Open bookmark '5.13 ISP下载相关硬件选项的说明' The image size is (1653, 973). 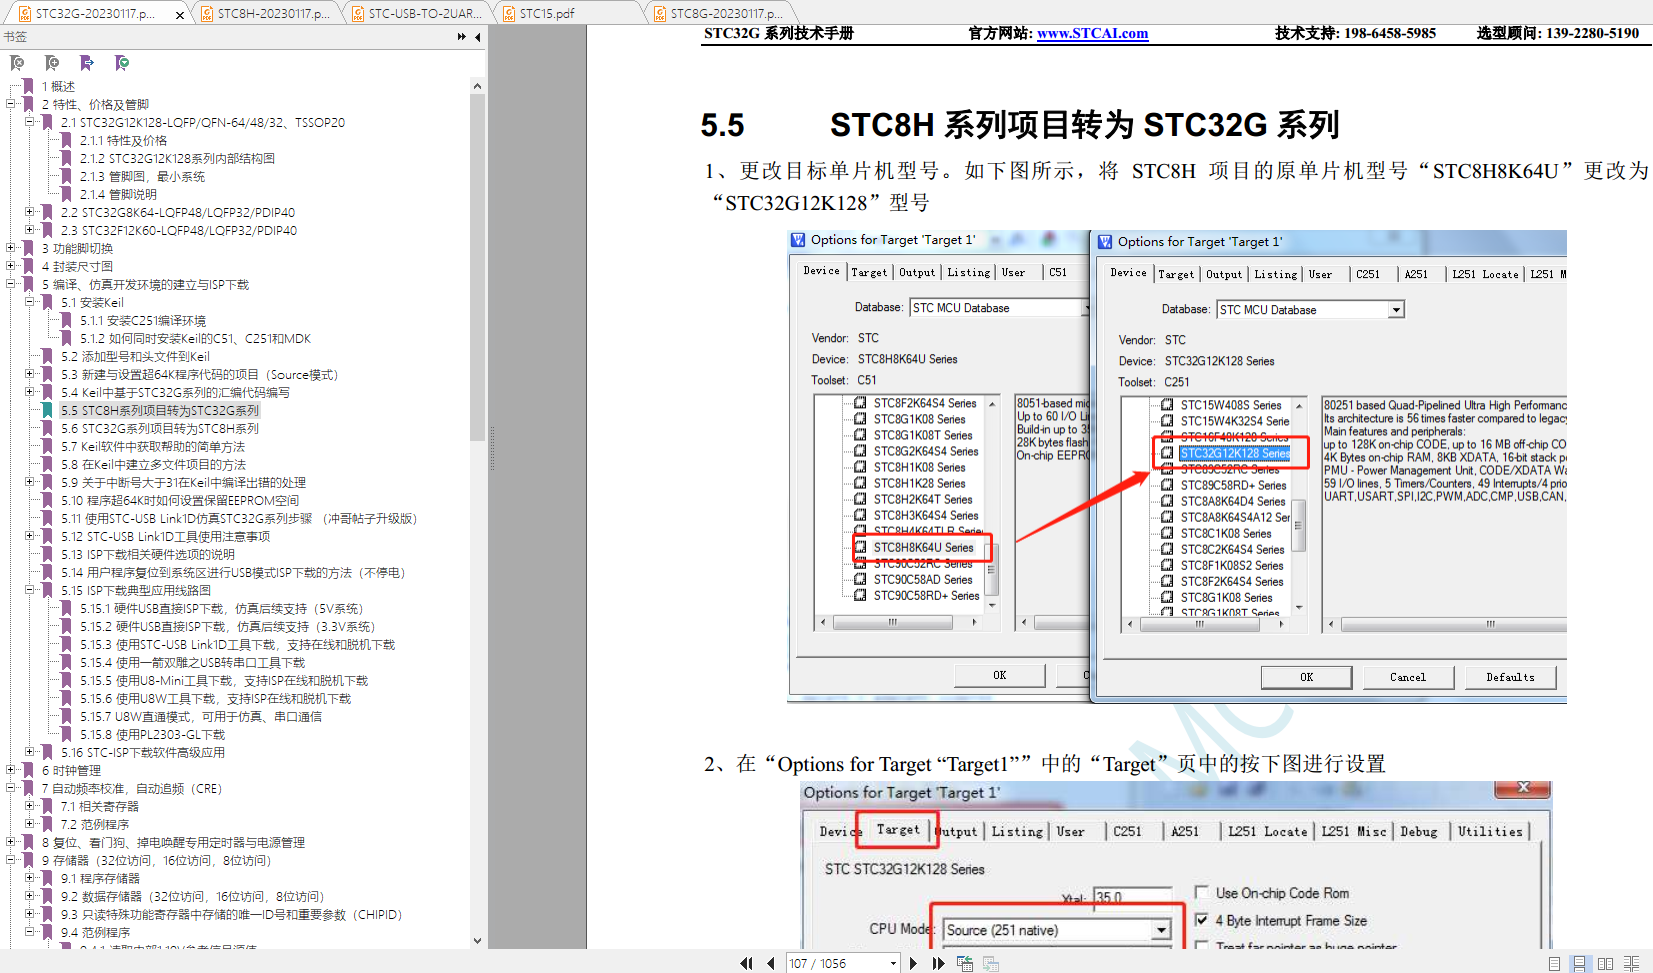pyautogui.click(x=148, y=554)
